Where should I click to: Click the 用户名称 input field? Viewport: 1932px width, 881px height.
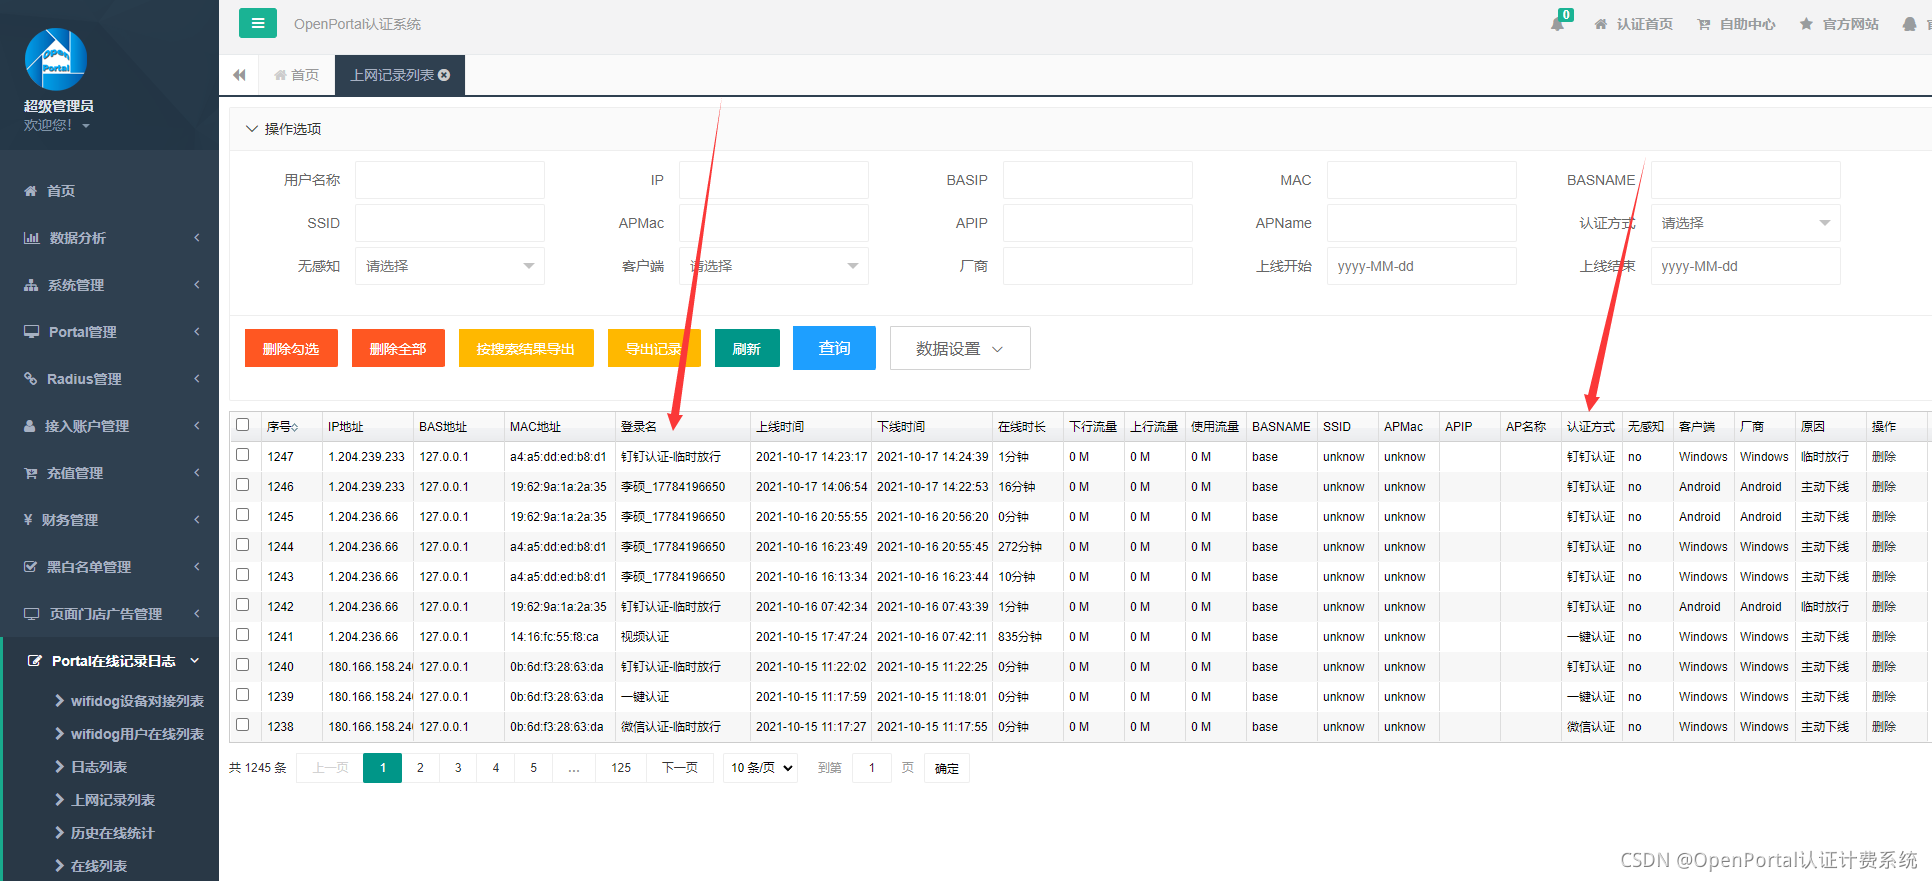pos(450,180)
